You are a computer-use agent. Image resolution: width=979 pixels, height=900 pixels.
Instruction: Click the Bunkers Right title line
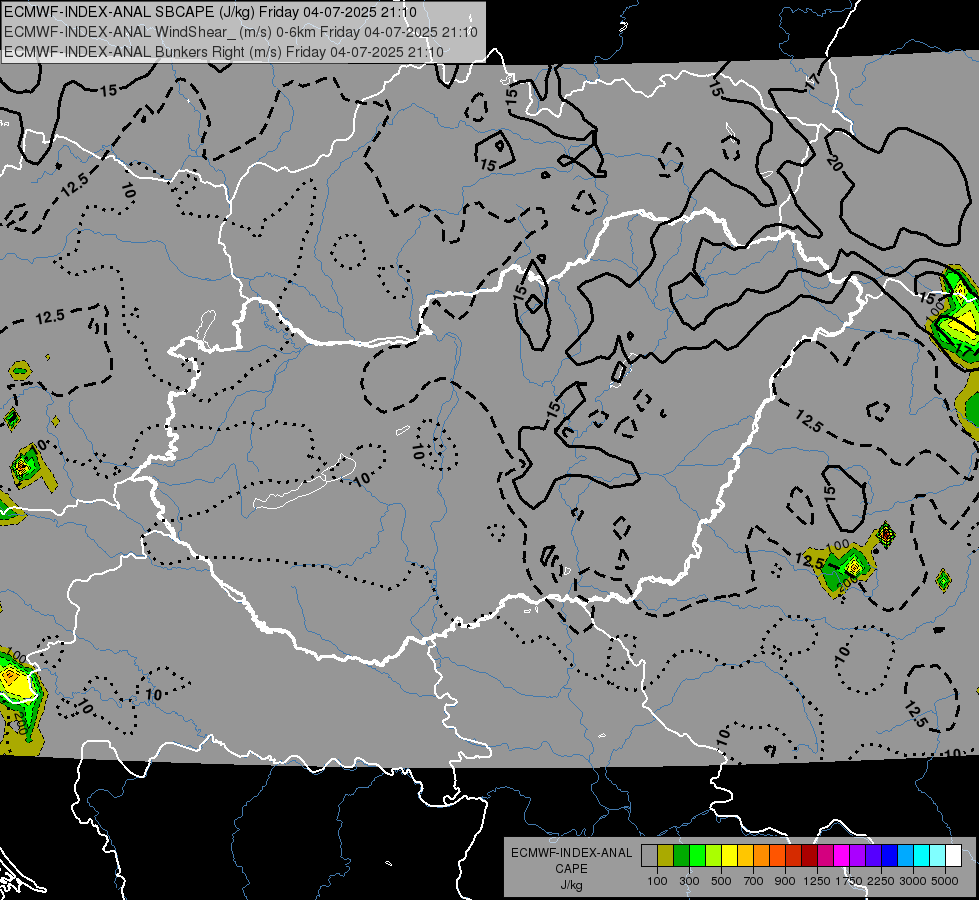224,52
